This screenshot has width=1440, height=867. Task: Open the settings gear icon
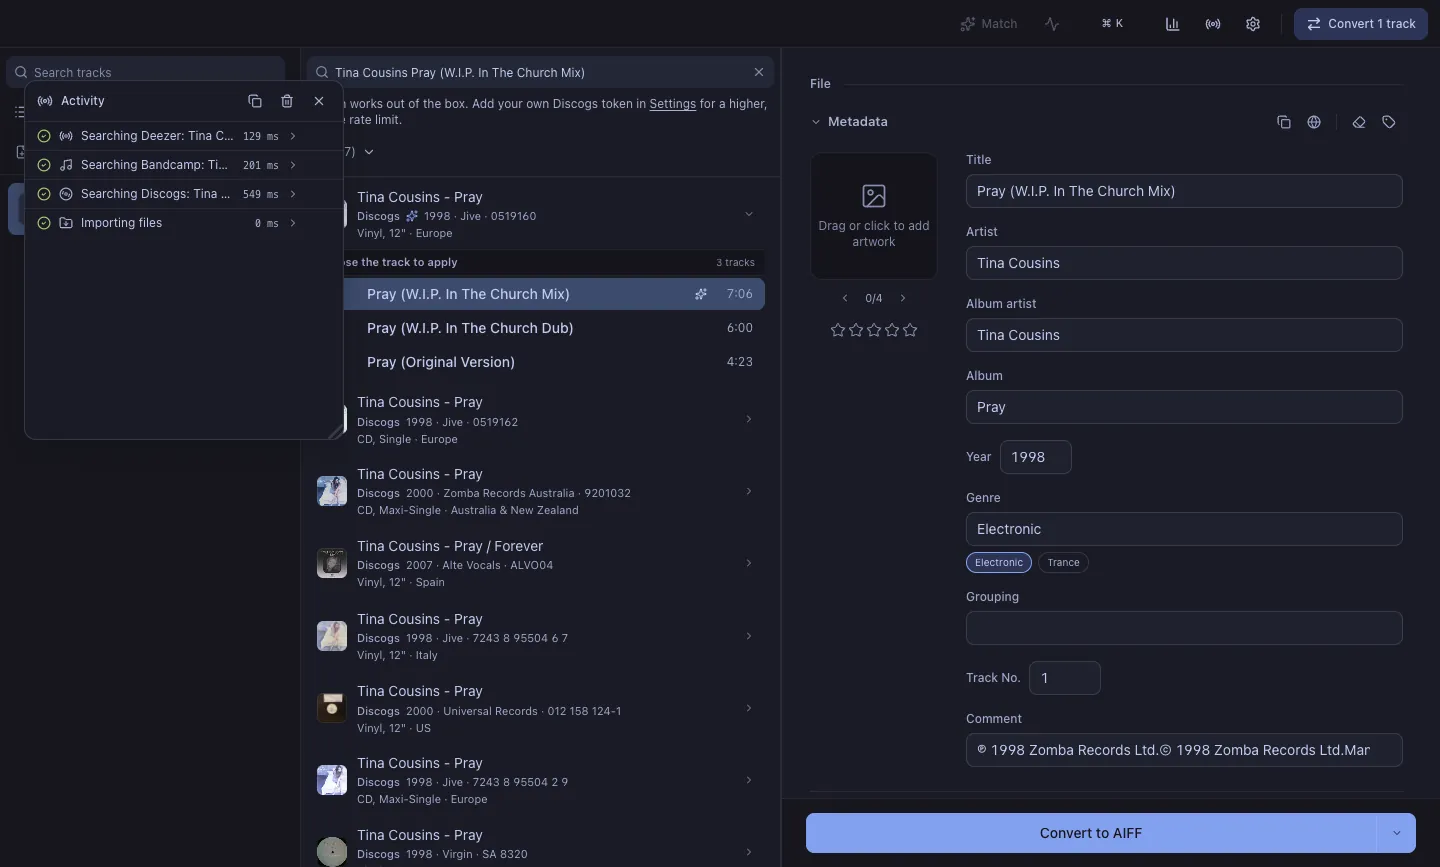(x=1253, y=24)
